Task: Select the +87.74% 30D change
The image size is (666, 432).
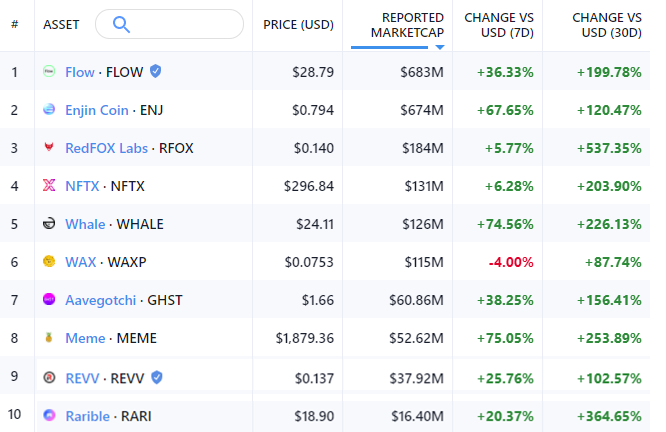Action: (x=613, y=262)
